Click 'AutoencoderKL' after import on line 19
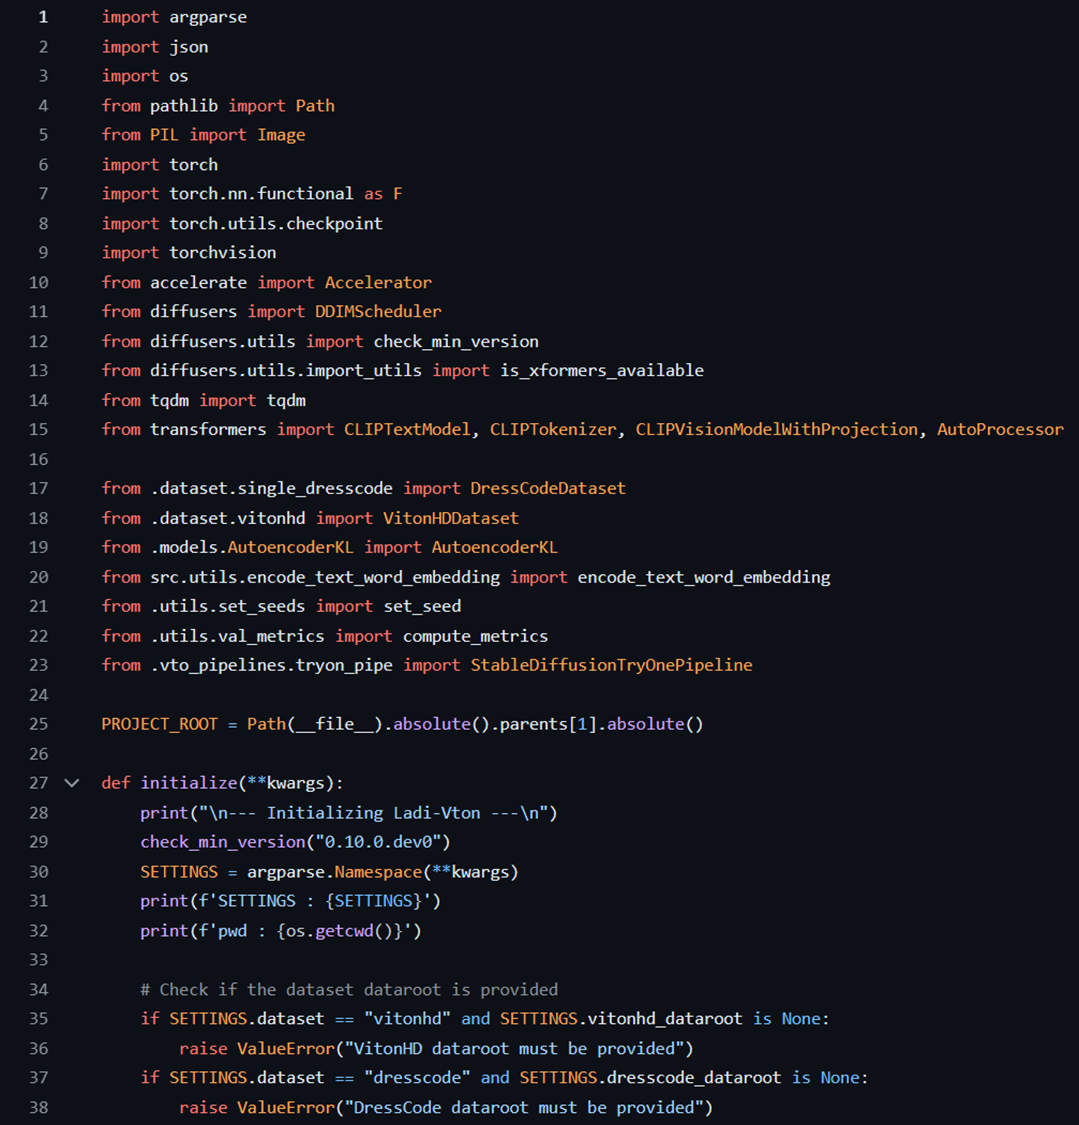Viewport: 1079px width, 1125px height. click(494, 547)
